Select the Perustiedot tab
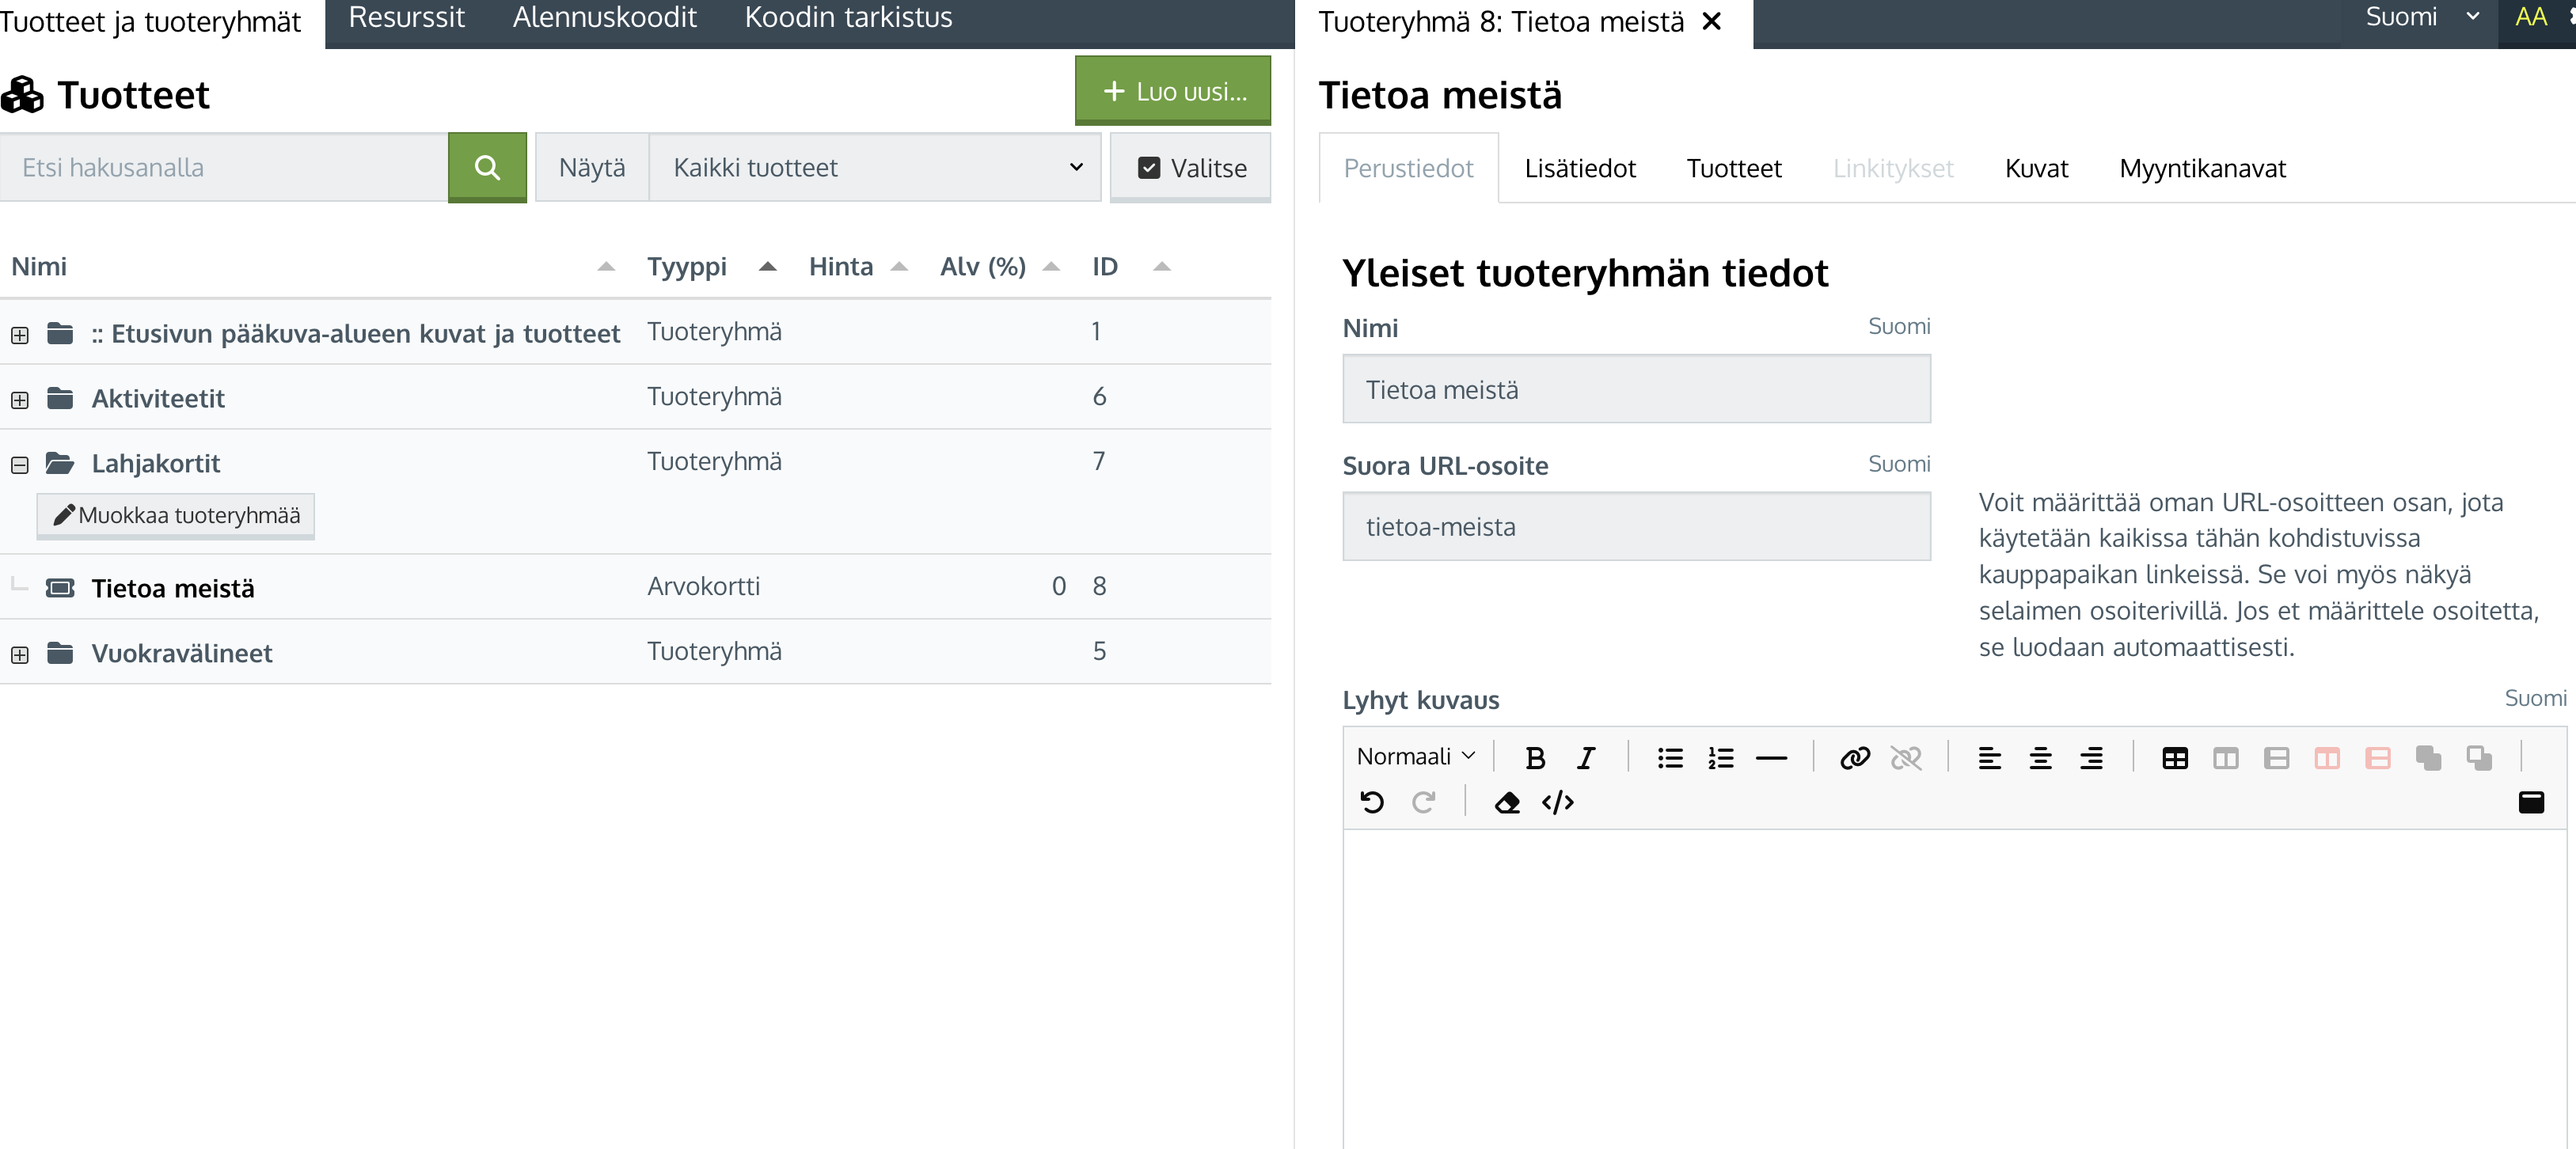2576x1149 pixels. coord(1408,168)
